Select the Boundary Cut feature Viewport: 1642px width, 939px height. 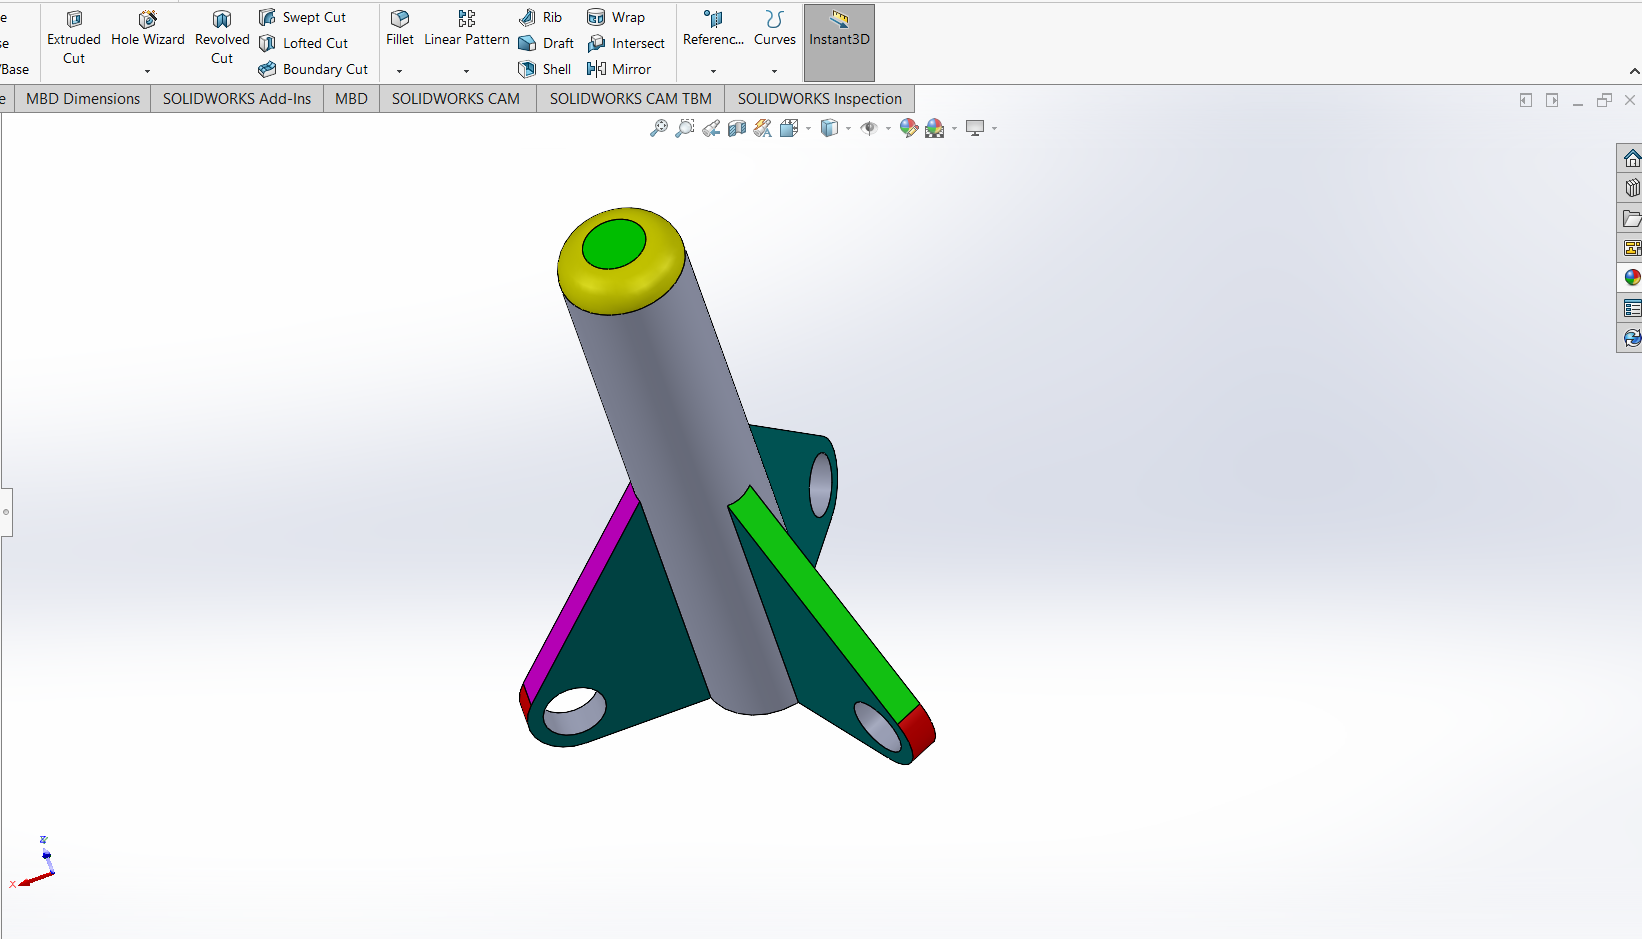click(313, 69)
